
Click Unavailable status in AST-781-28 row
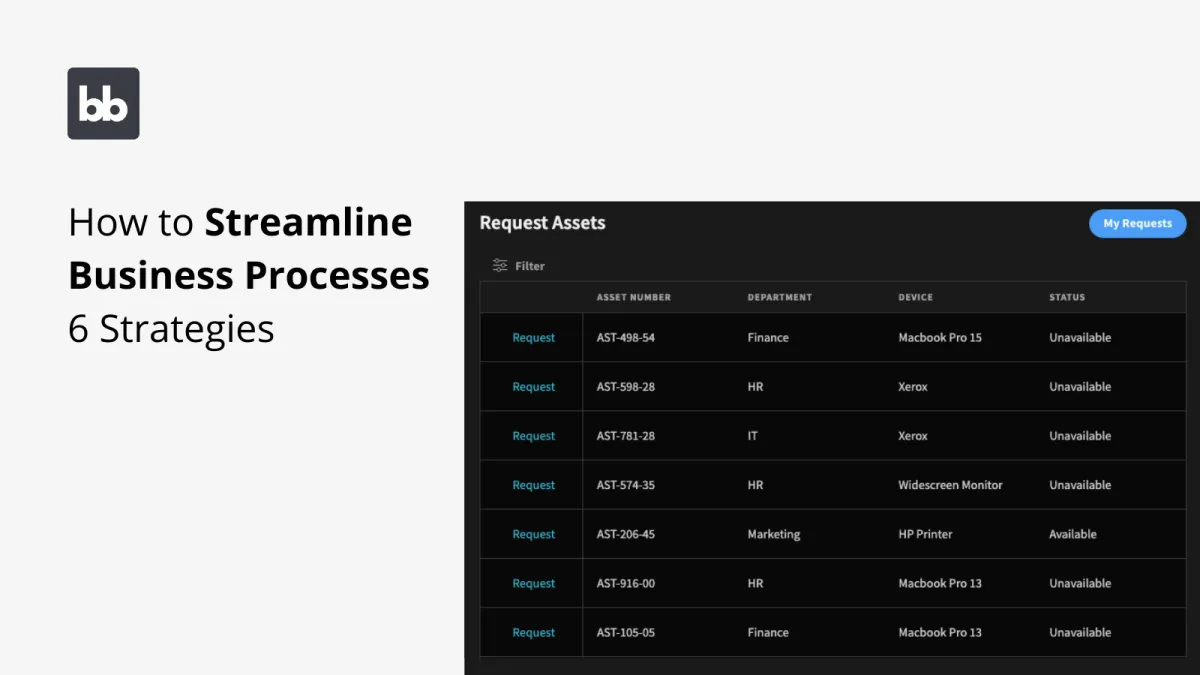(1080, 436)
